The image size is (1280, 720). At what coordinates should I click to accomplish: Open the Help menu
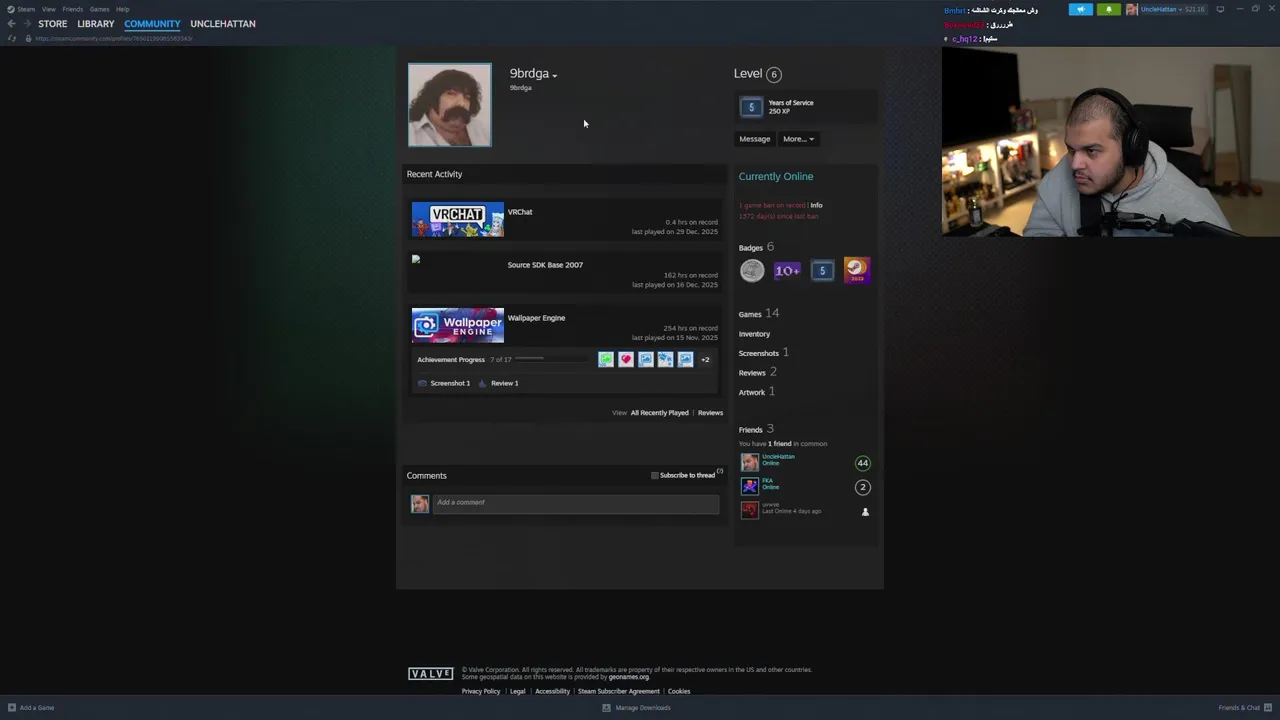(122, 9)
